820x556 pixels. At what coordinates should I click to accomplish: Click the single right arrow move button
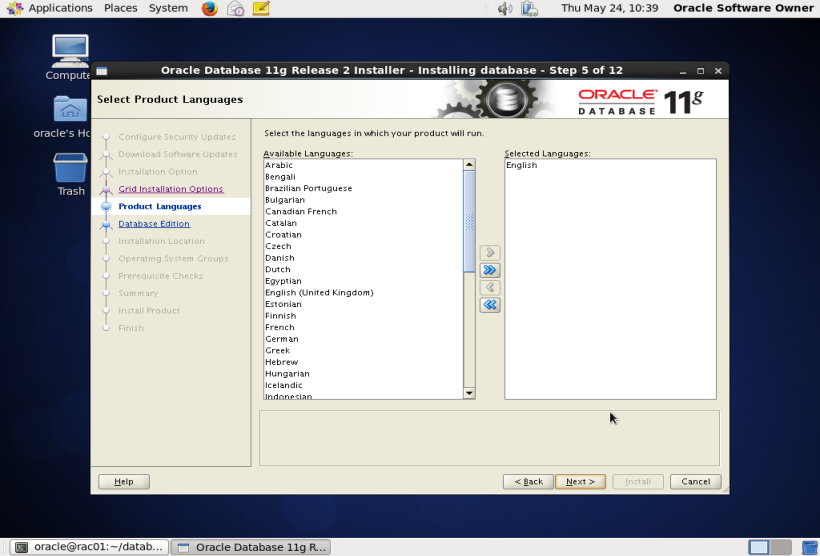coord(490,253)
